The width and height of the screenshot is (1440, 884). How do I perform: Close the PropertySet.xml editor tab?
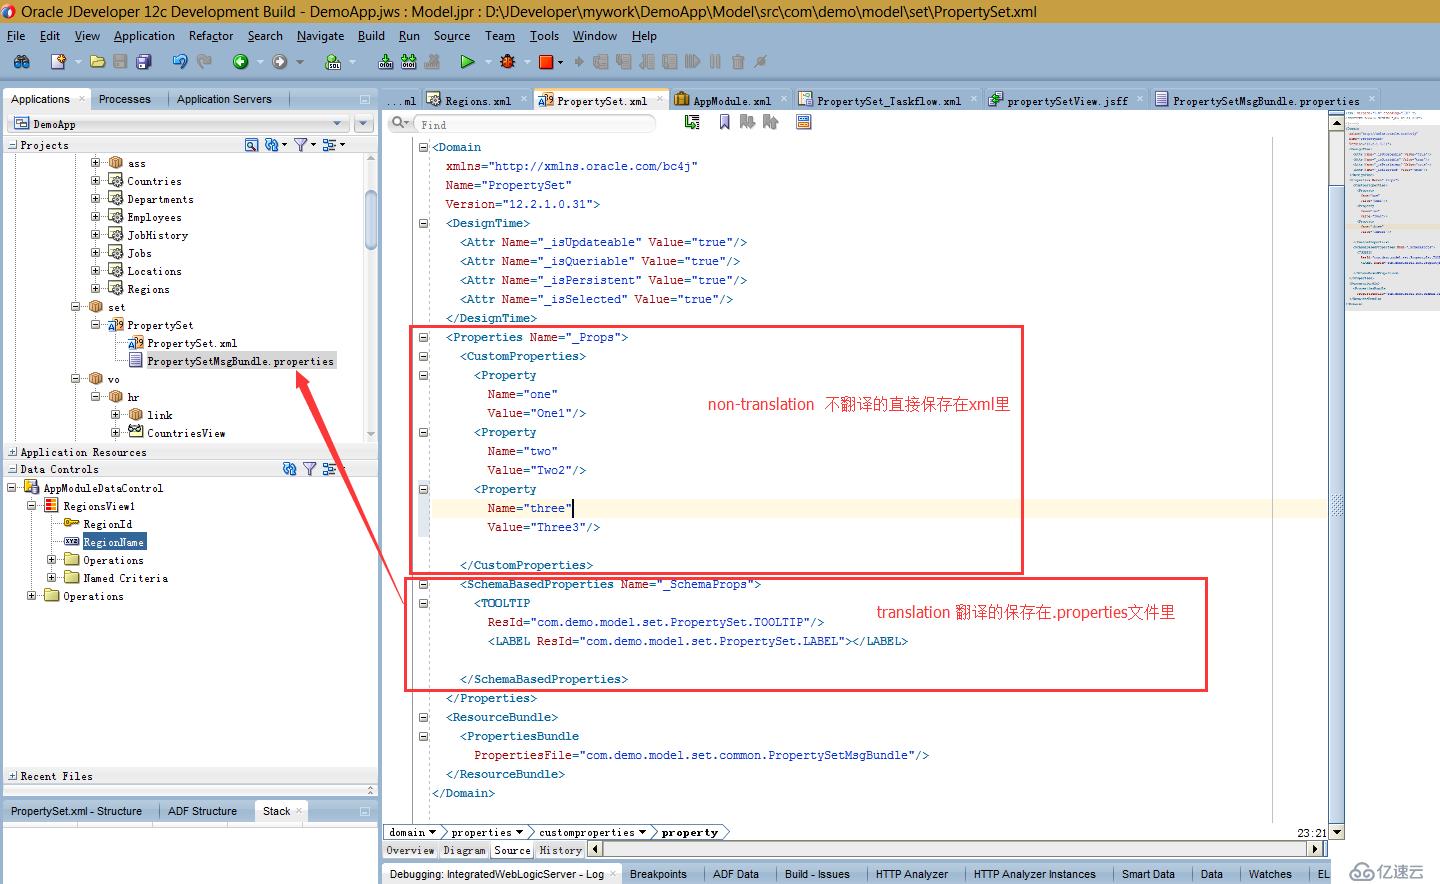pyautogui.click(x=659, y=101)
